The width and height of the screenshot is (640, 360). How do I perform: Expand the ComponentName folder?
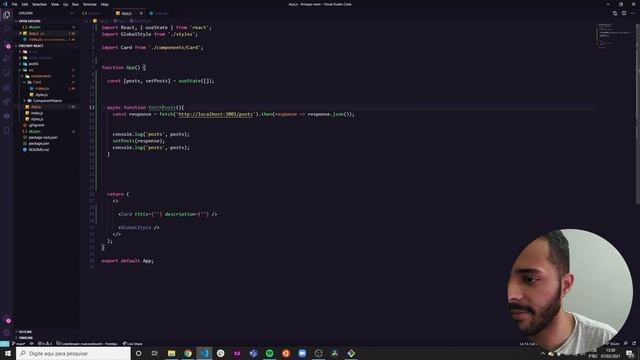point(47,101)
